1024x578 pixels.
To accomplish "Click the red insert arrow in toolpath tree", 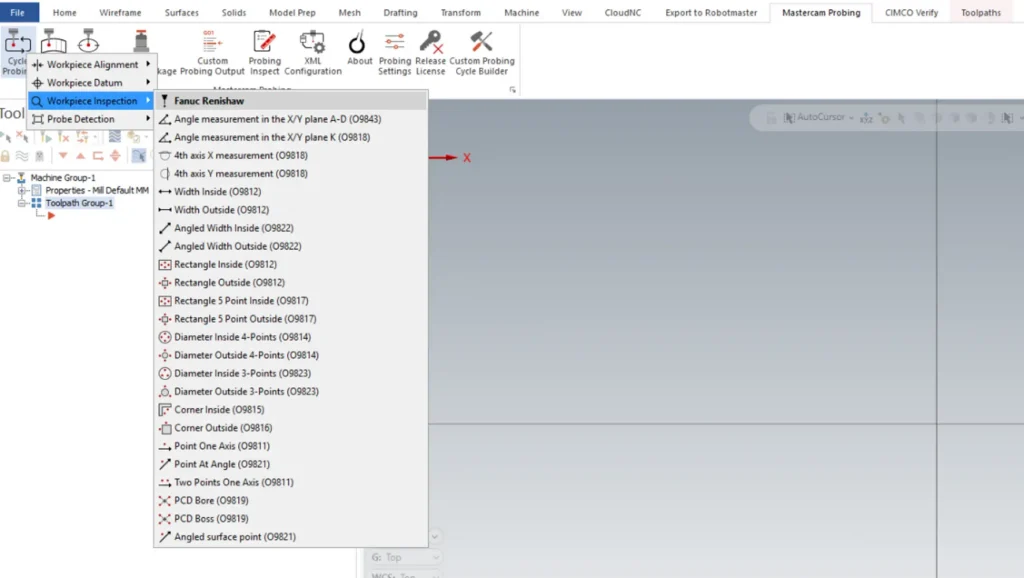I will 51,216.
